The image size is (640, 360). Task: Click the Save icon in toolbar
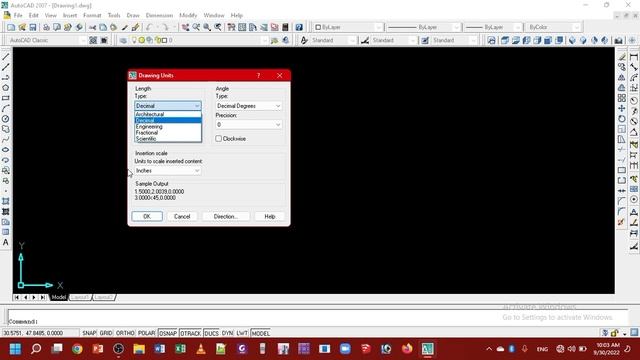click(33, 27)
